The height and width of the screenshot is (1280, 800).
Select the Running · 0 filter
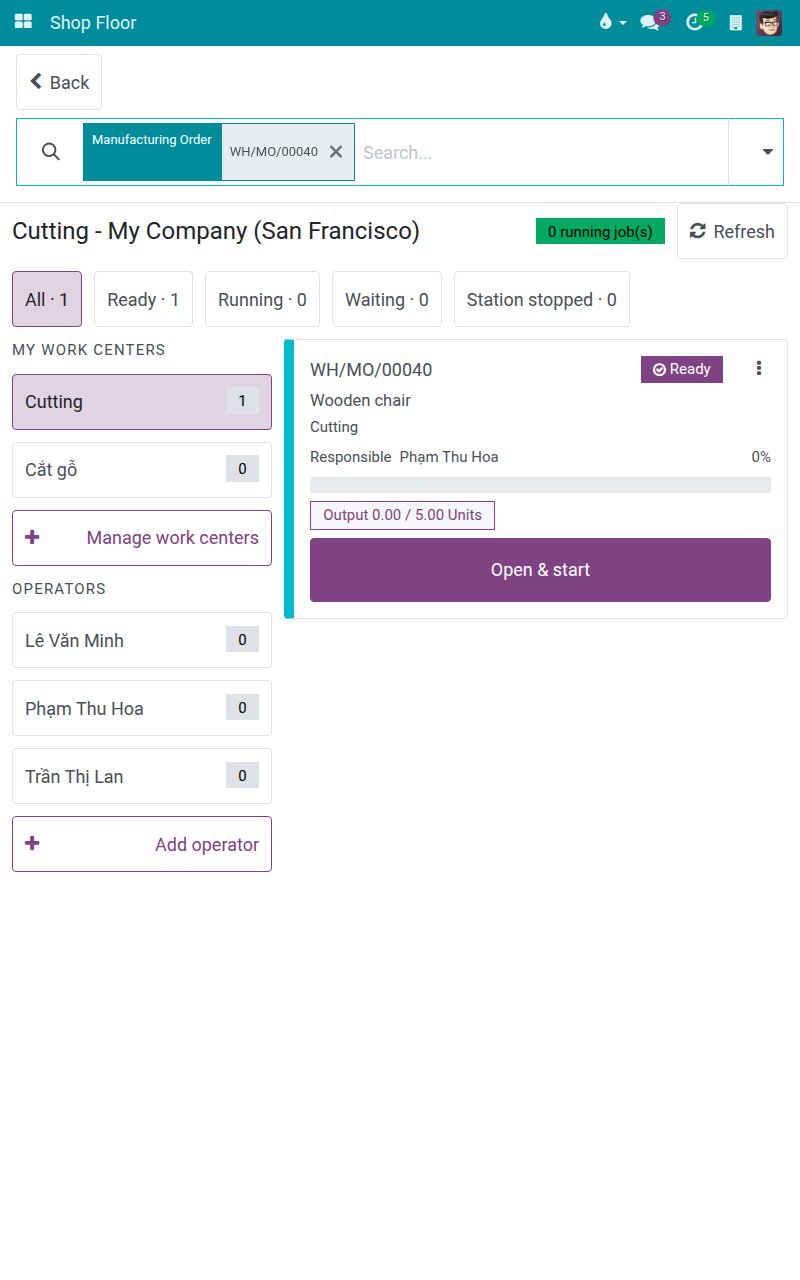pyautogui.click(x=262, y=299)
